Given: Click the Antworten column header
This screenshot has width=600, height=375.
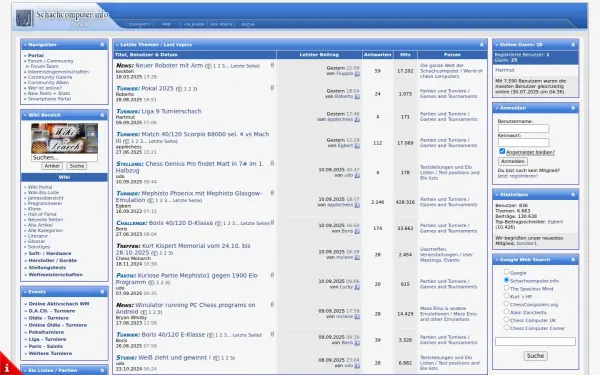Looking at the screenshot, I should click(377, 55).
